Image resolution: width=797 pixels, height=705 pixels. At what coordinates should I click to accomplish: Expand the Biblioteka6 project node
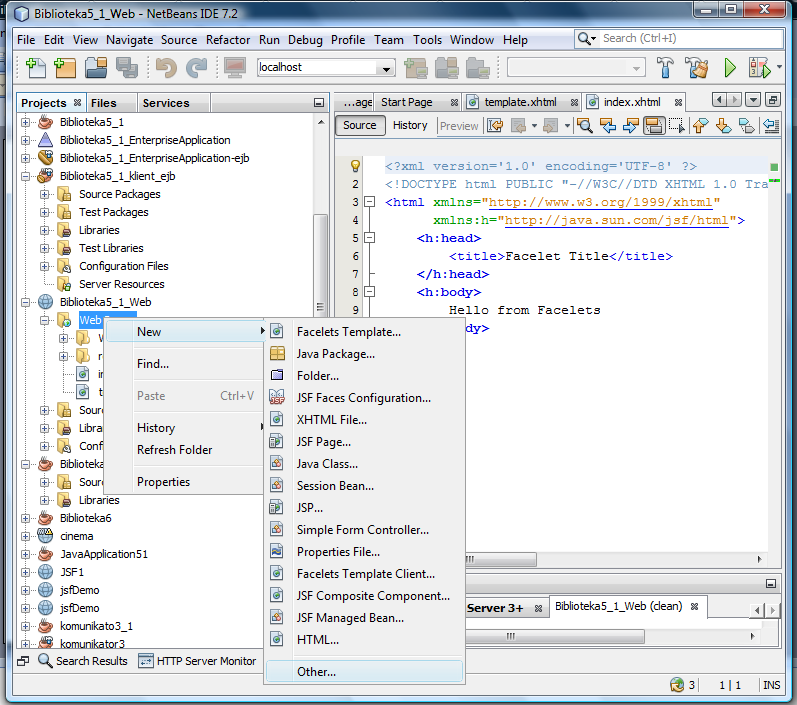pos(25,518)
